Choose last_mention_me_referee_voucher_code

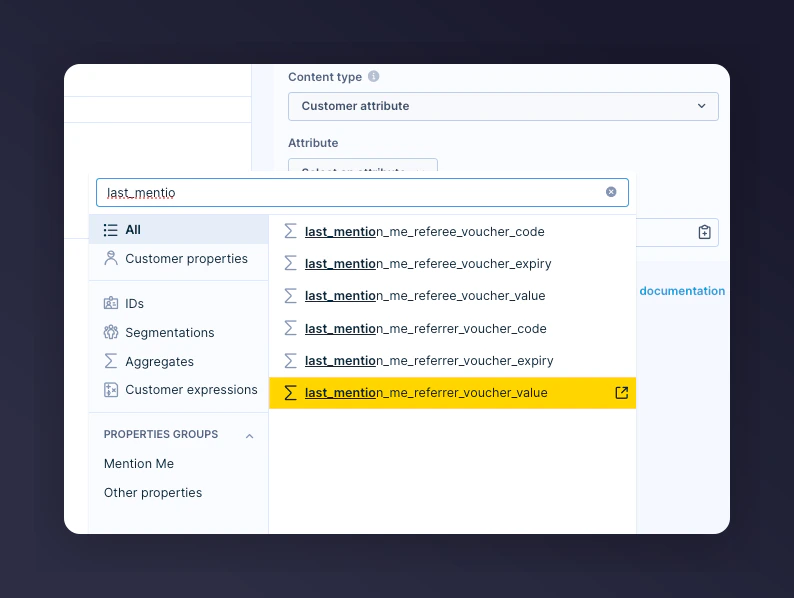point(452,231)
